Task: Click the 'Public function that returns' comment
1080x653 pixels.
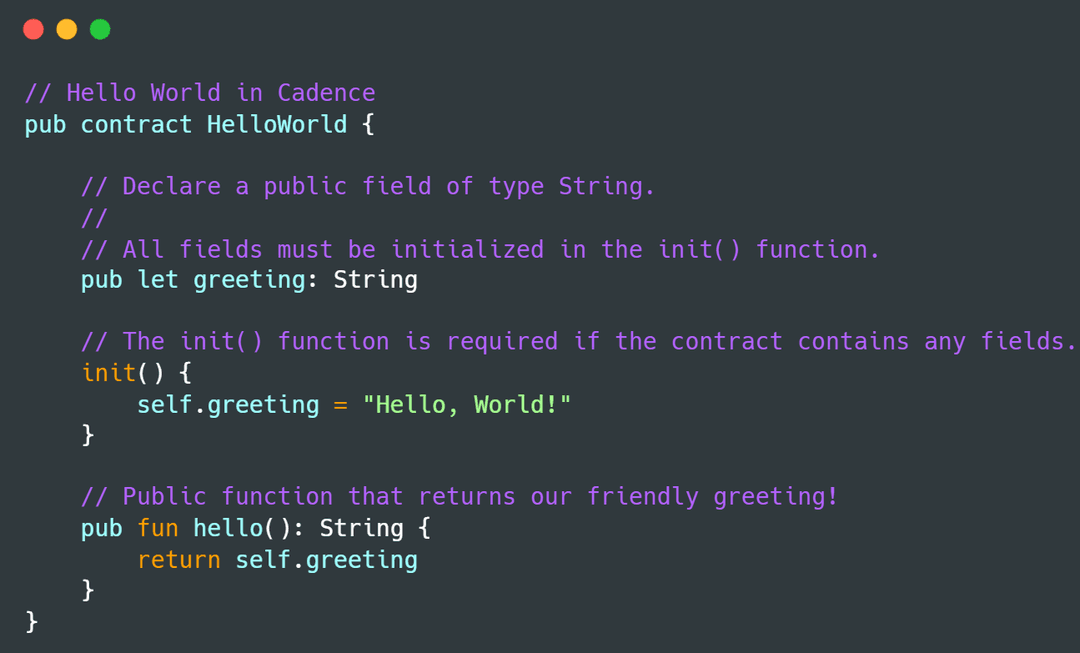Action: click(459, 497)
